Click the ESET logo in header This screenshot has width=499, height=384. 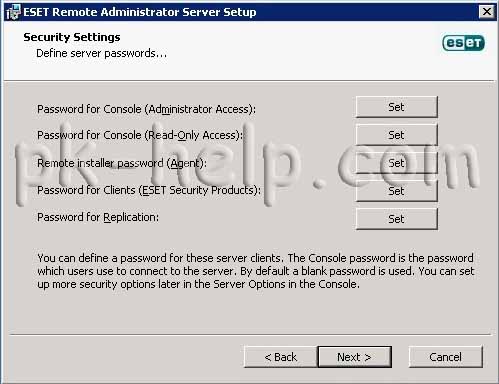(x=463, y=43)
